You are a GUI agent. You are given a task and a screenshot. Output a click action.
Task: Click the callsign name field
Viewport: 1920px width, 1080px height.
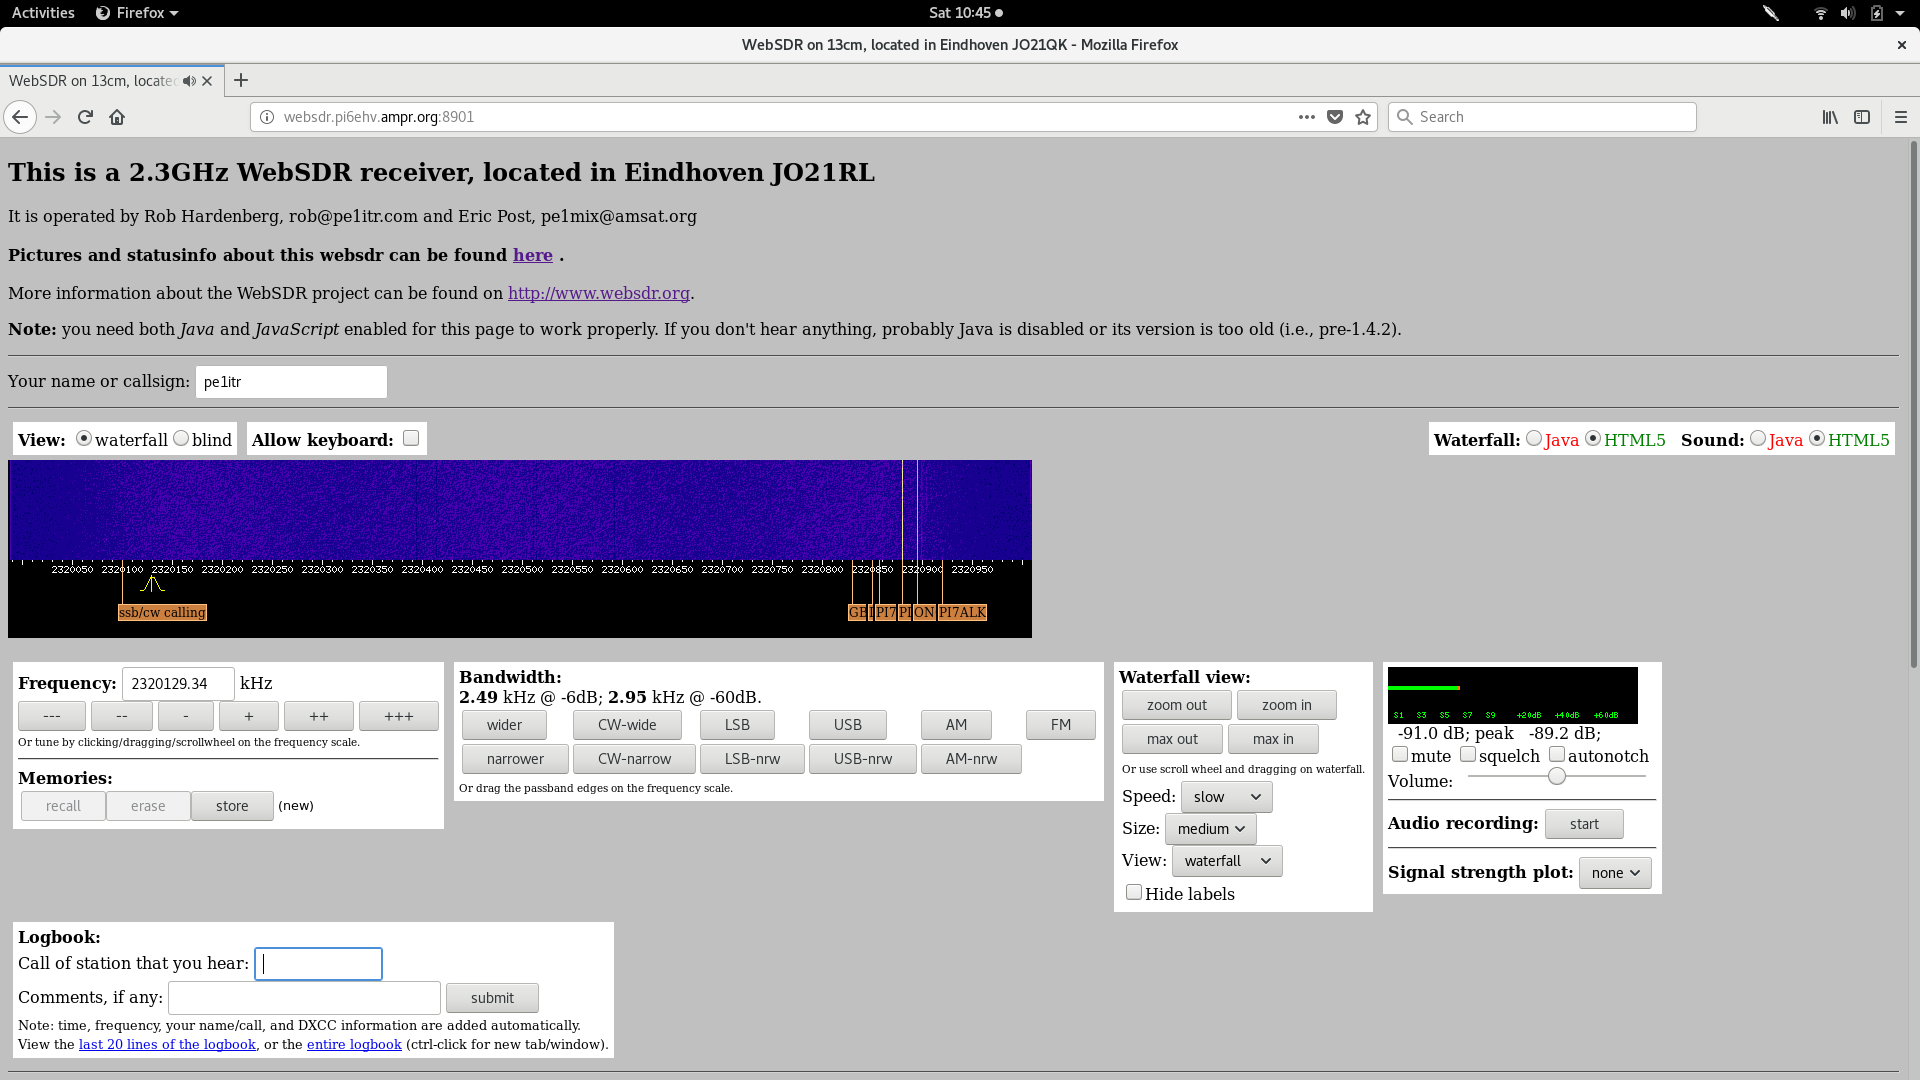[x=291, y=382]
